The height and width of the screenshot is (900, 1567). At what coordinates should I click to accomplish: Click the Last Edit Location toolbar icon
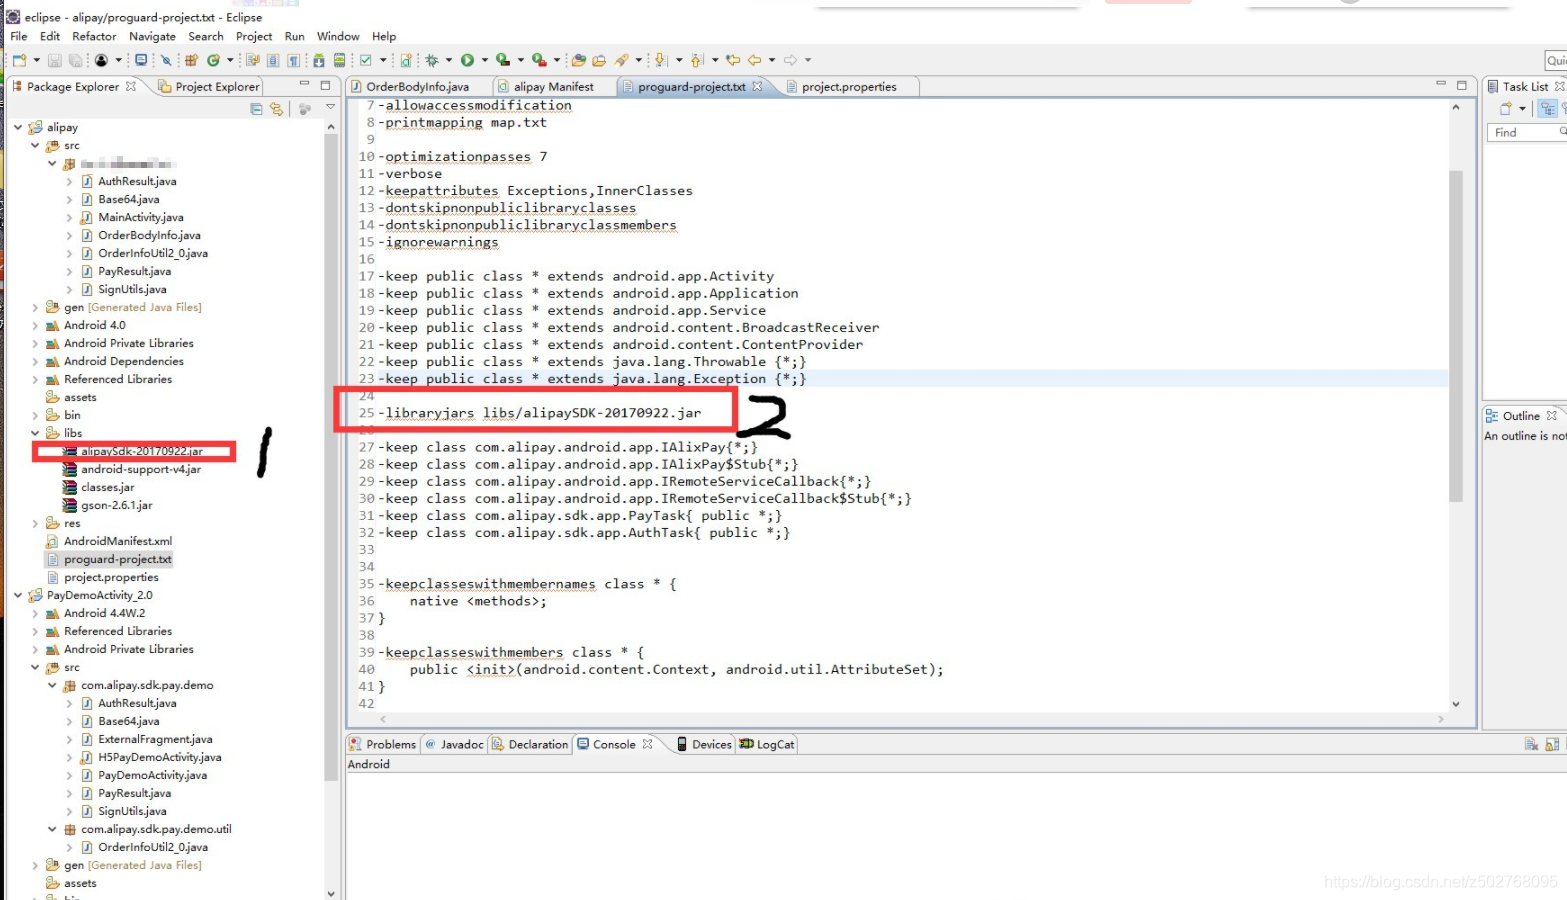pos(733,60)
